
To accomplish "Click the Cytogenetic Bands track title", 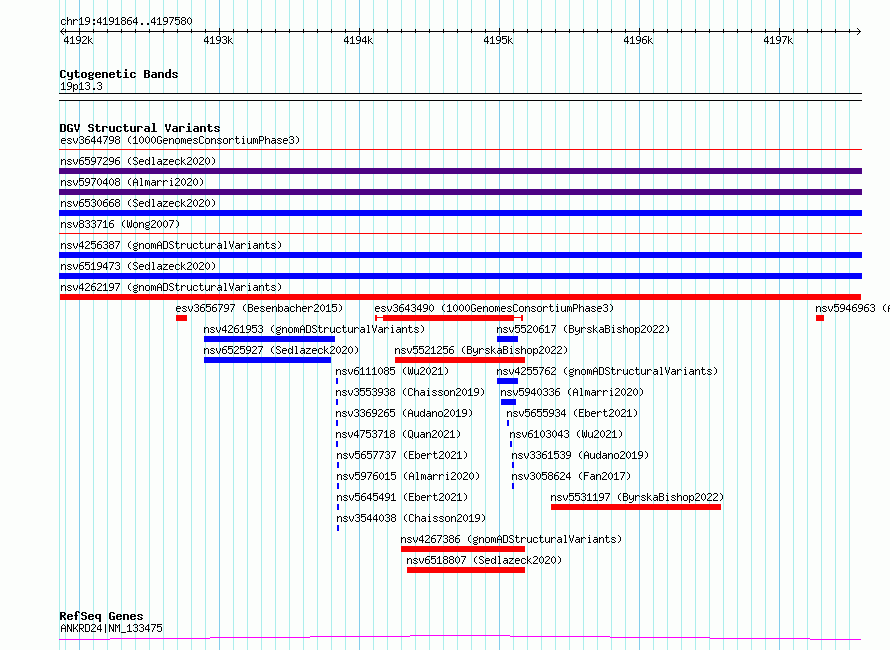I will click(x=119, y=74).
